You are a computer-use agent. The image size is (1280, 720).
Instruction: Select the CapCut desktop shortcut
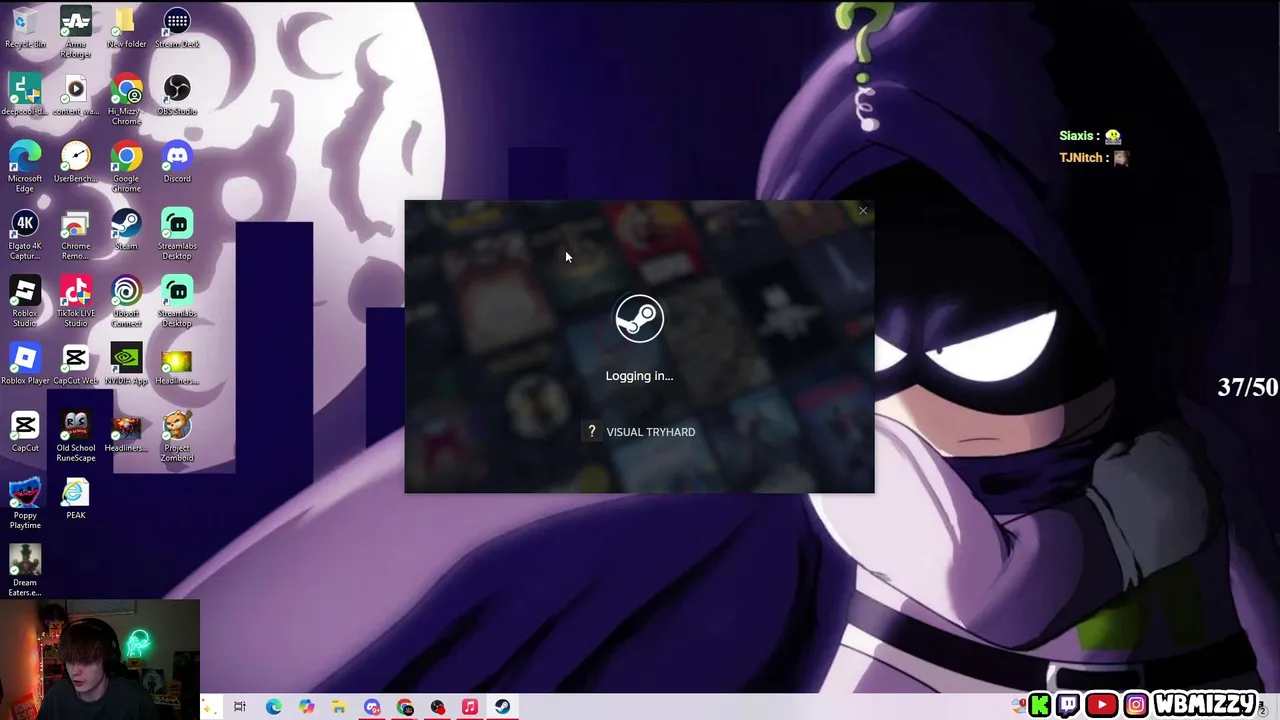click(x=25, y=431)
